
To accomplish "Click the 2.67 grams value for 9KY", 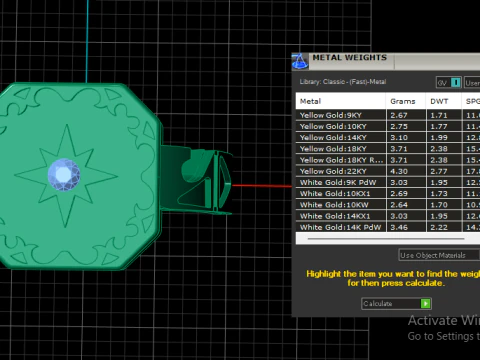I will (x=399, y=116).
